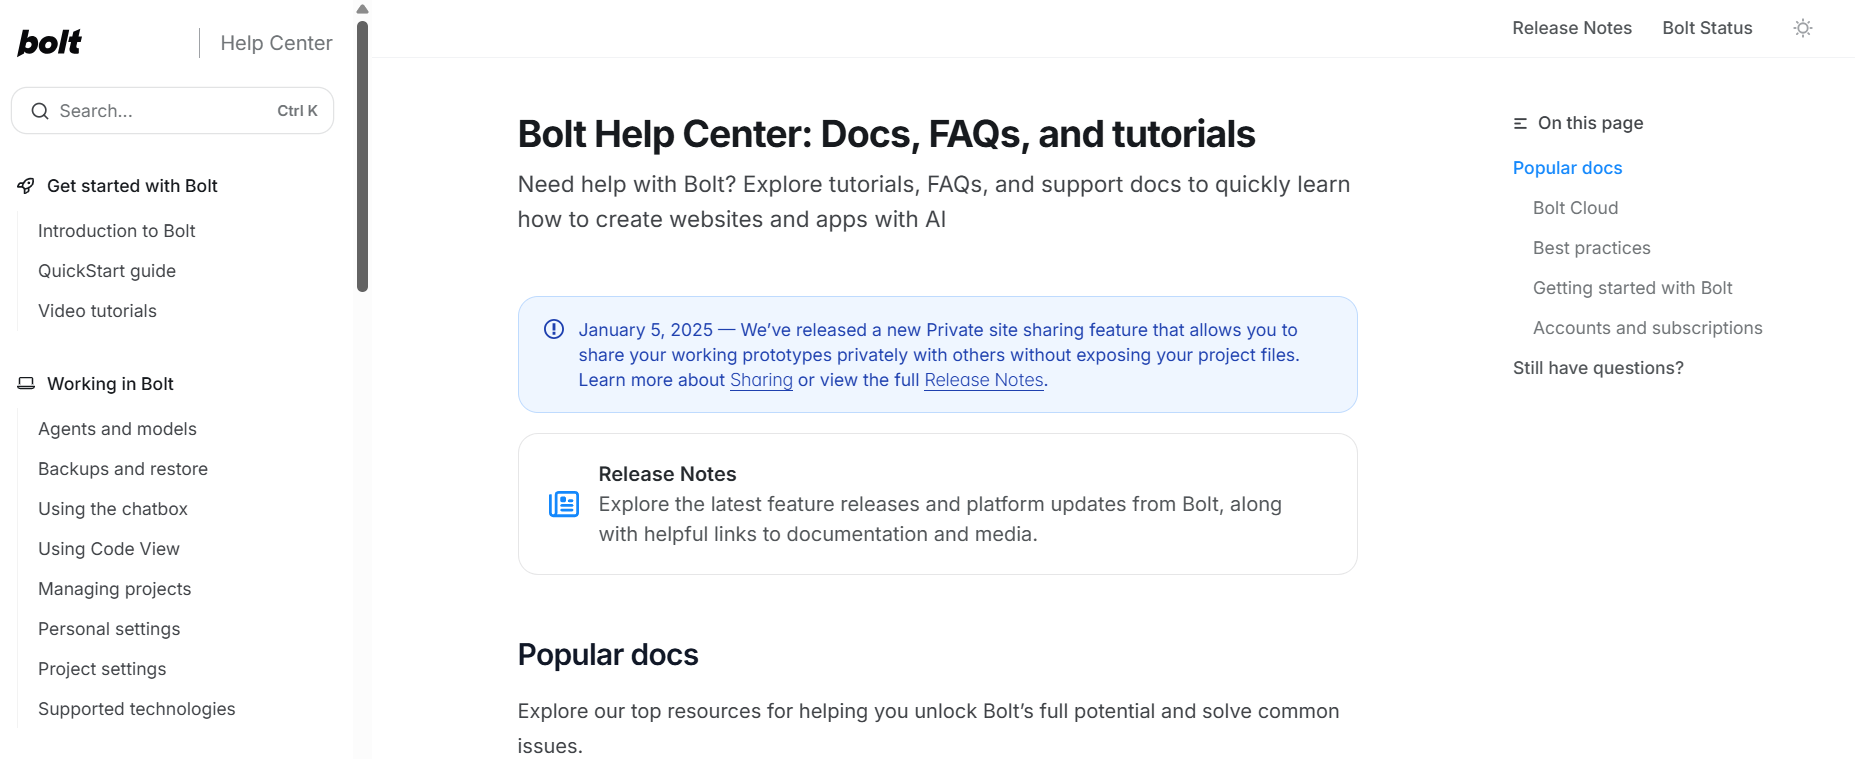Click the search magnifier icon

[x=40, y=111]
